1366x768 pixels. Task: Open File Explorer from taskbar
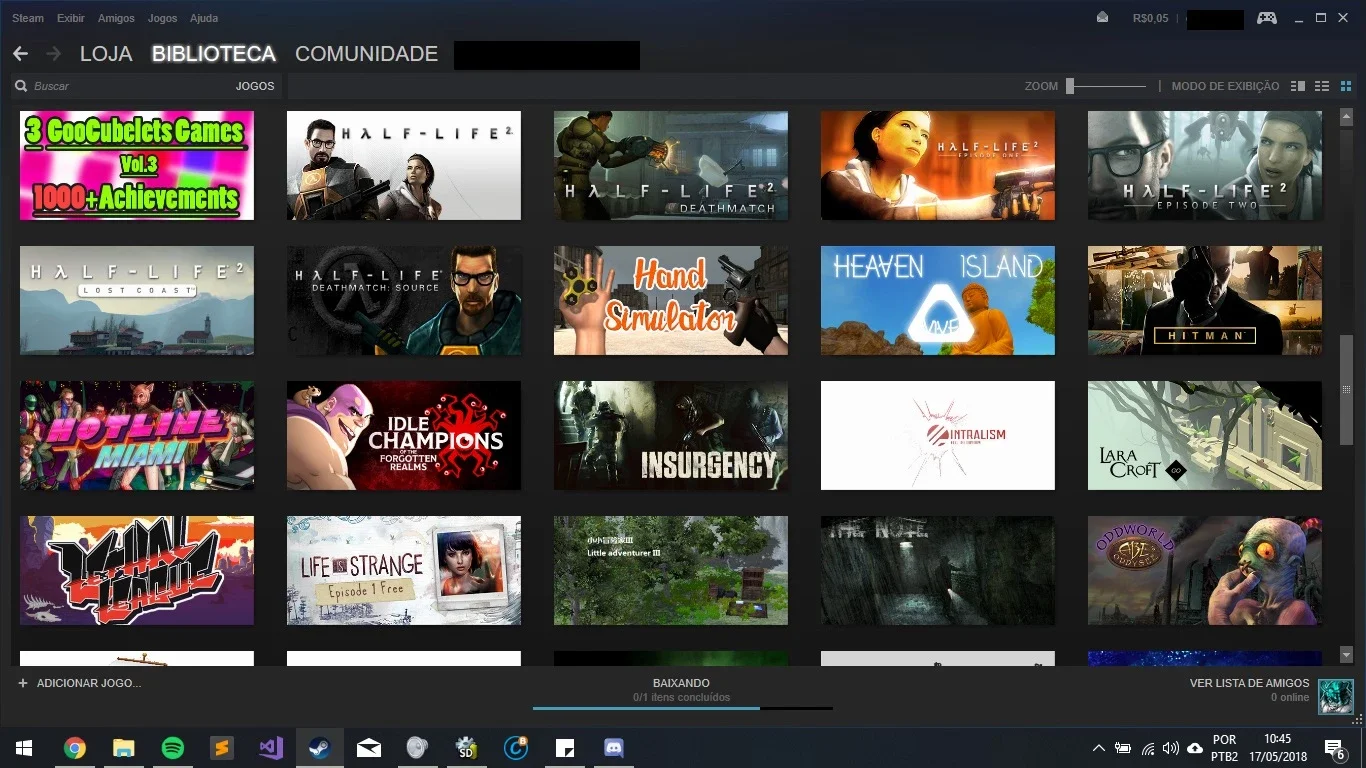click(x=123, y=747)
